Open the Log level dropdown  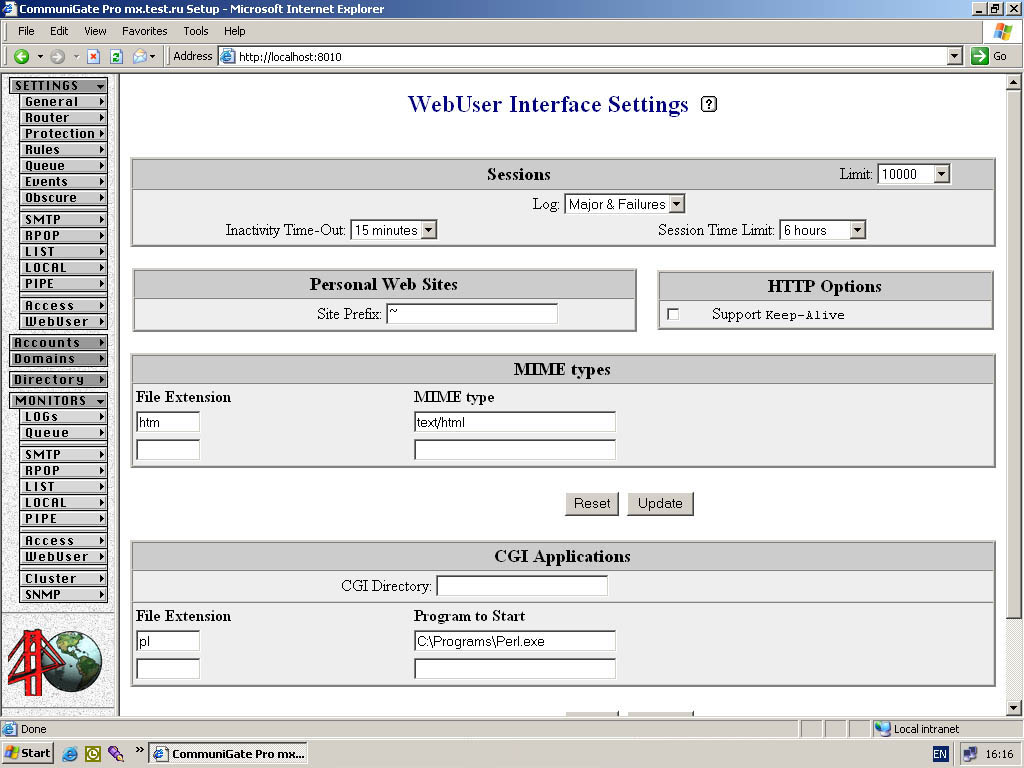(677, 204)
